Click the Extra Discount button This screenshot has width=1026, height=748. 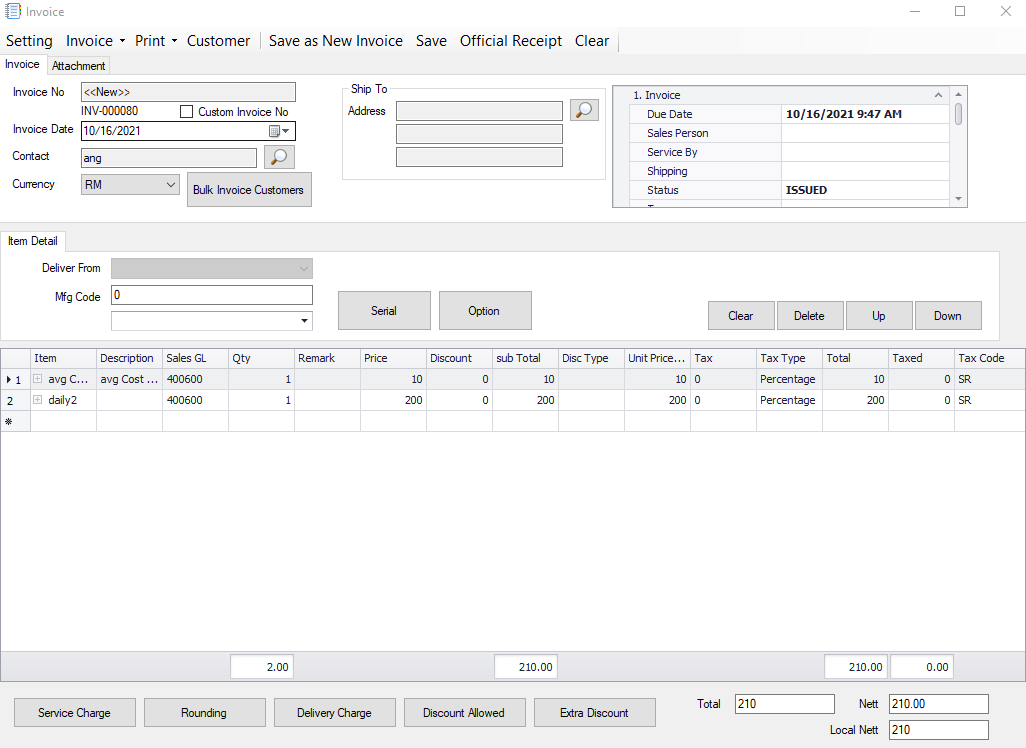click(x=594, y=713)
